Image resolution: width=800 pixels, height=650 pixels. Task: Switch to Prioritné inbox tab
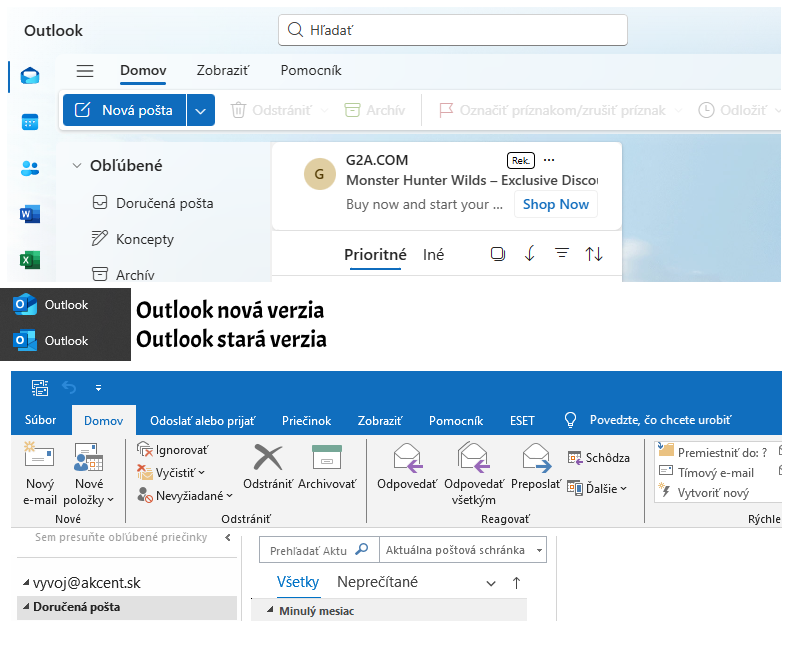pyautogui.click(x=375, y=254)
